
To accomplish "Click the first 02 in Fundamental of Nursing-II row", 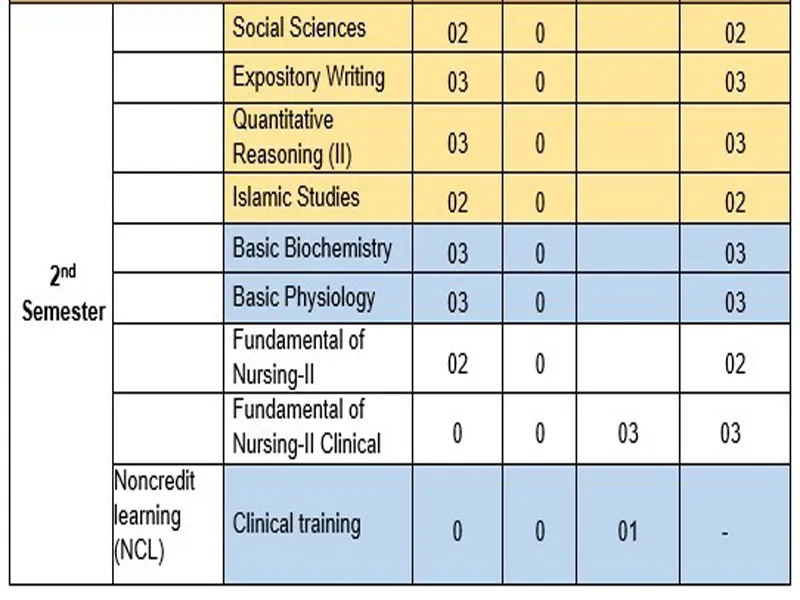I will coord(457,363).
